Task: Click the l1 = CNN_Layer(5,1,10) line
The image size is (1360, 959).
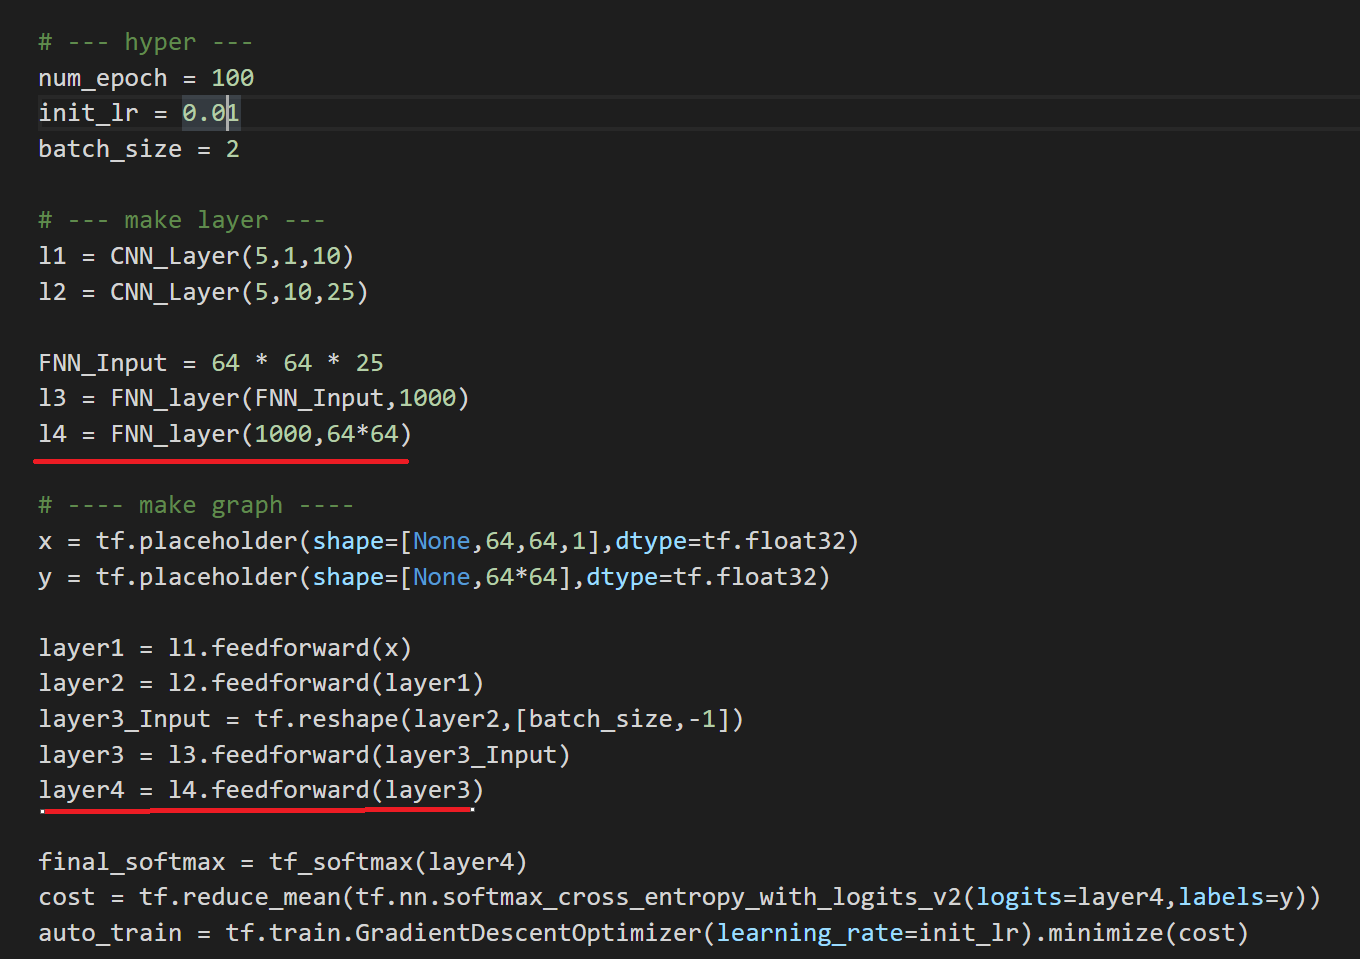Action: (x=196, y=256)
